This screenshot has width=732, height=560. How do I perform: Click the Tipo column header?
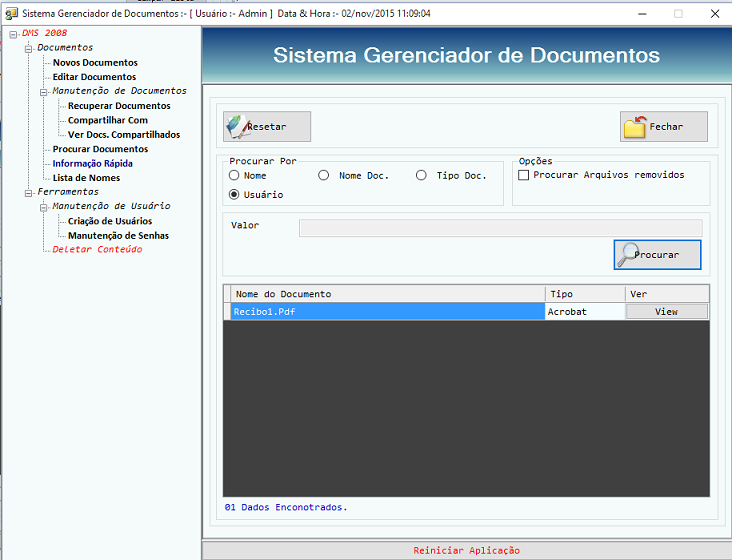pyautogui.click(x=585, y=294)
